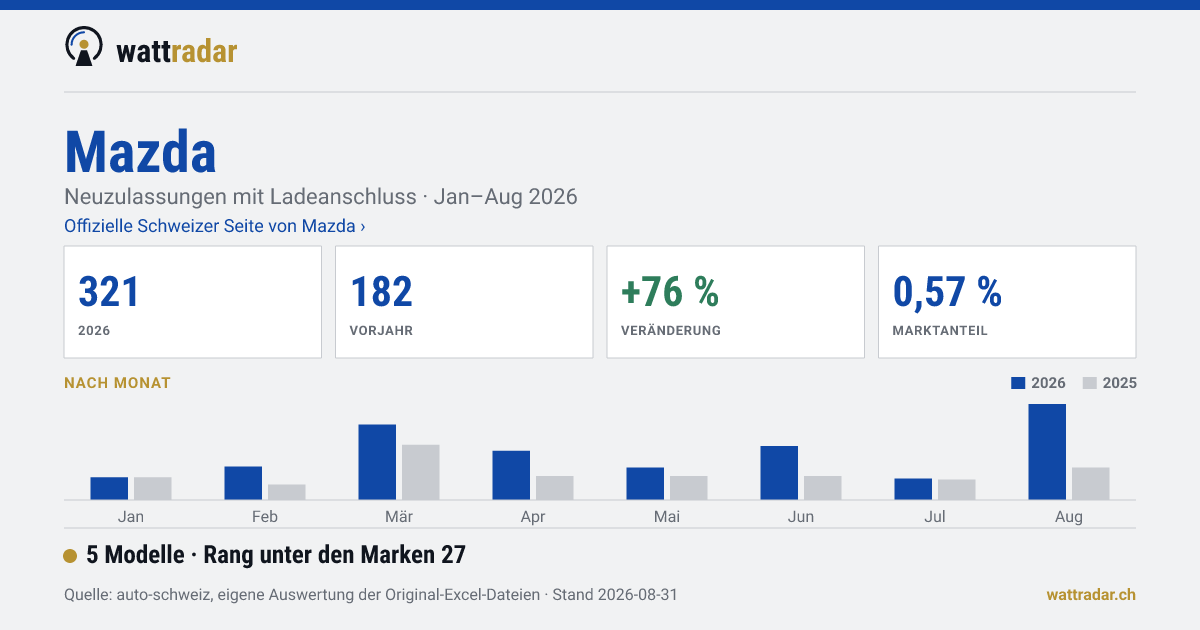
Task: Click the blue April 2026 bar
Action: tap(511, 475)
